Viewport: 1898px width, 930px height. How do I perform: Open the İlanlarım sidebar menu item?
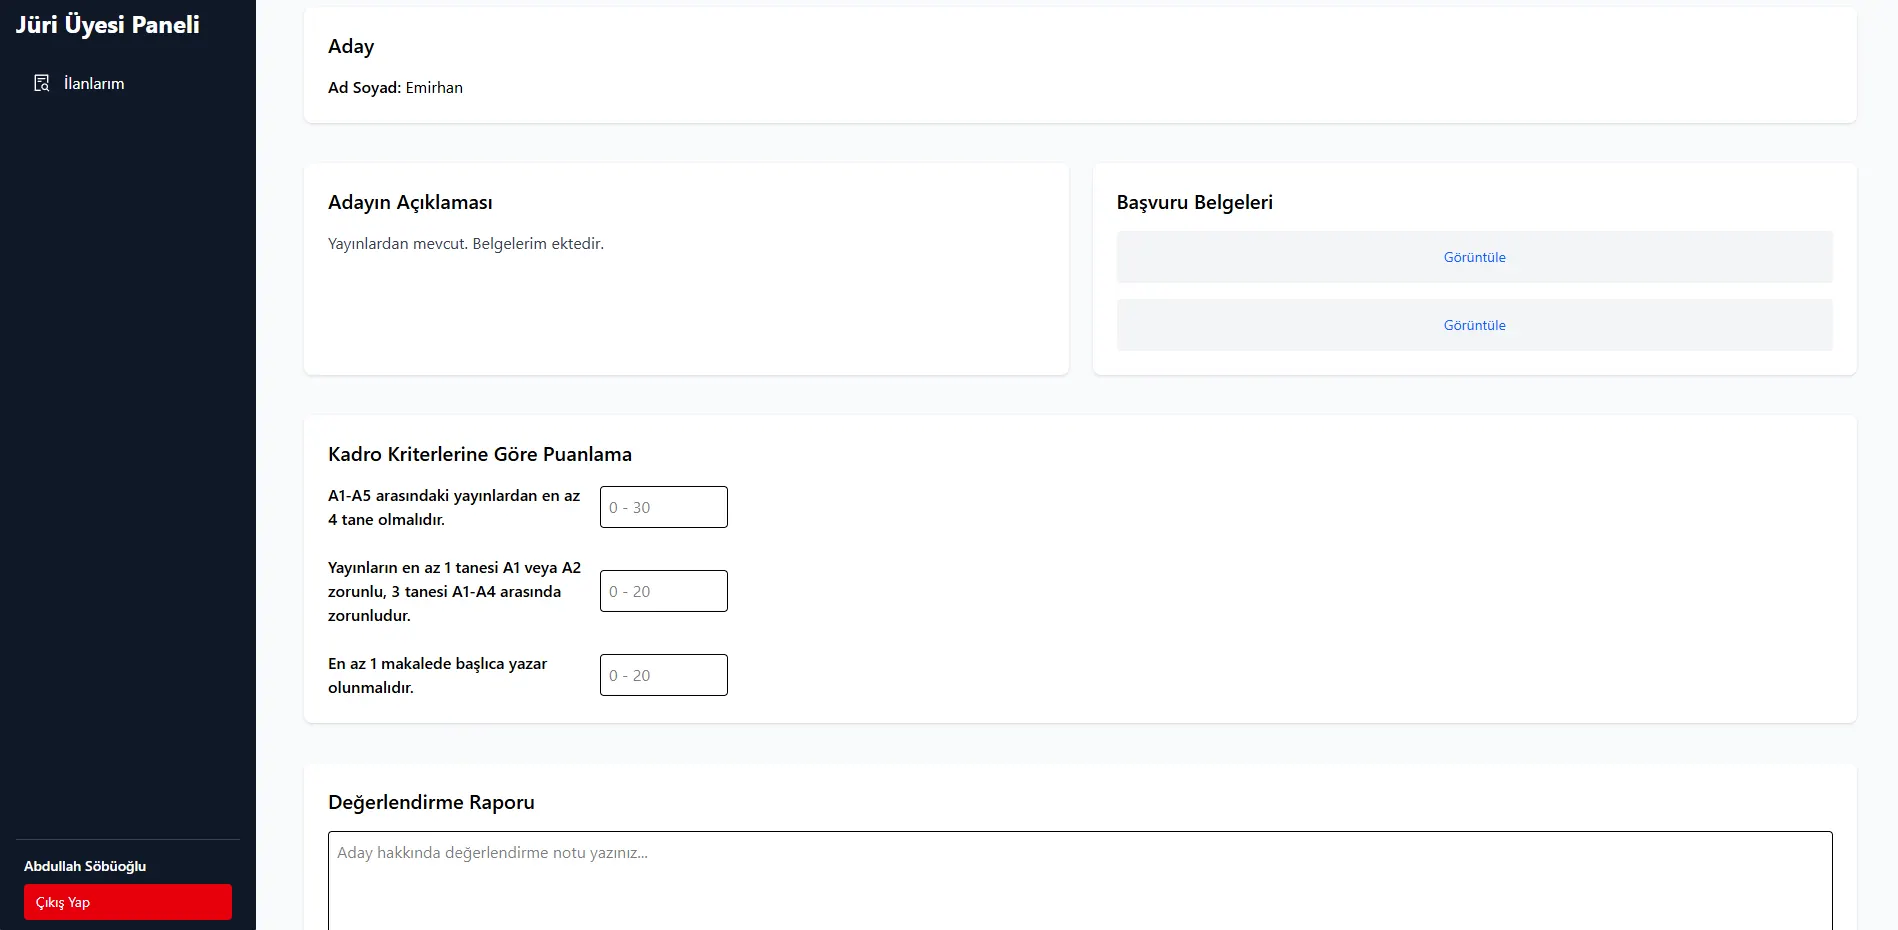[128, 83]
